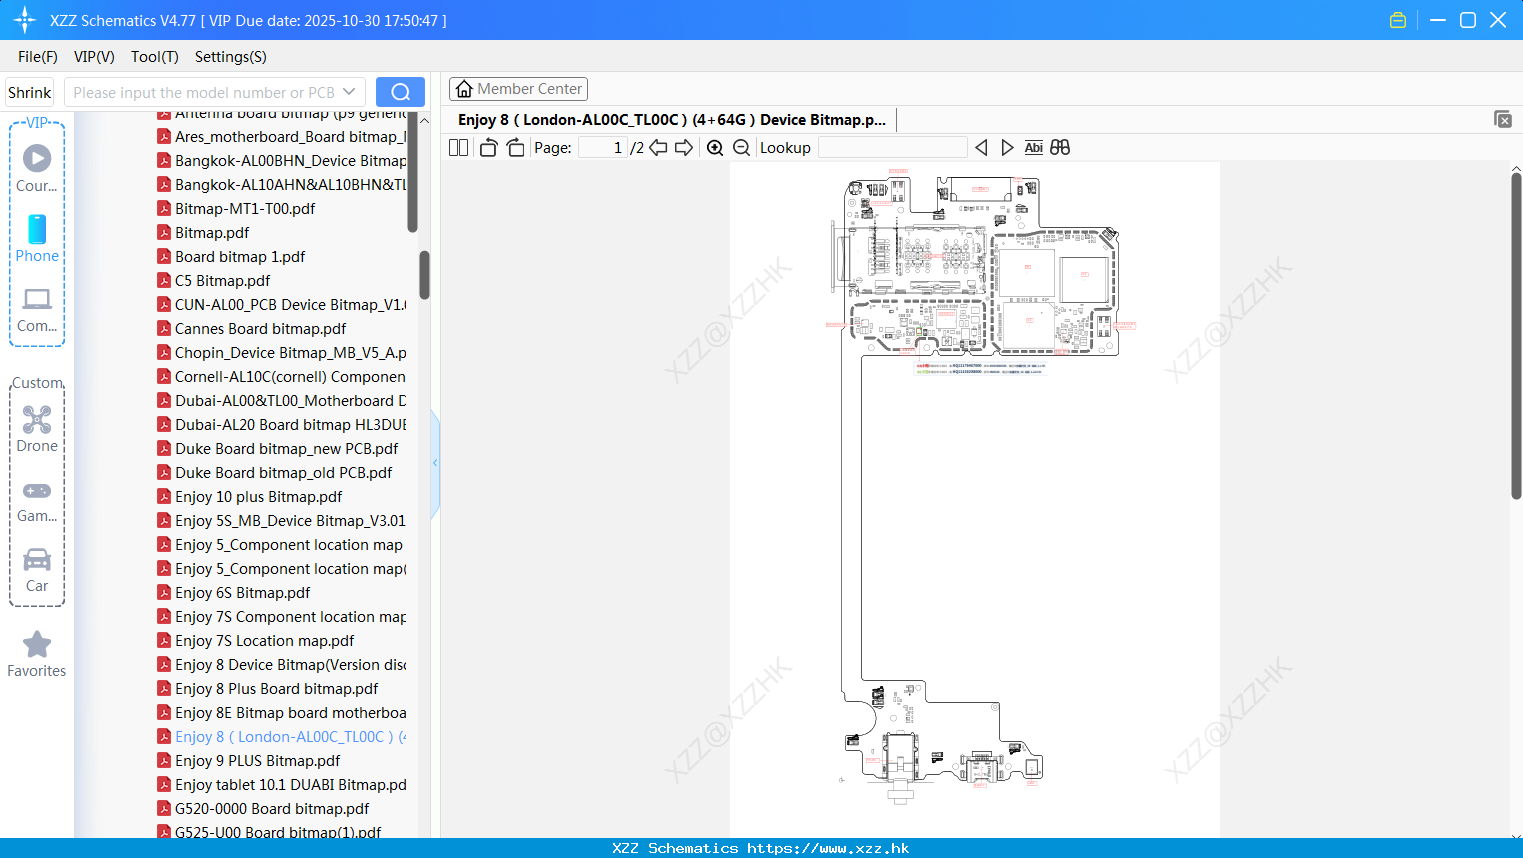
Task: Zoom out of the PDF
Action: pos(741,147)
